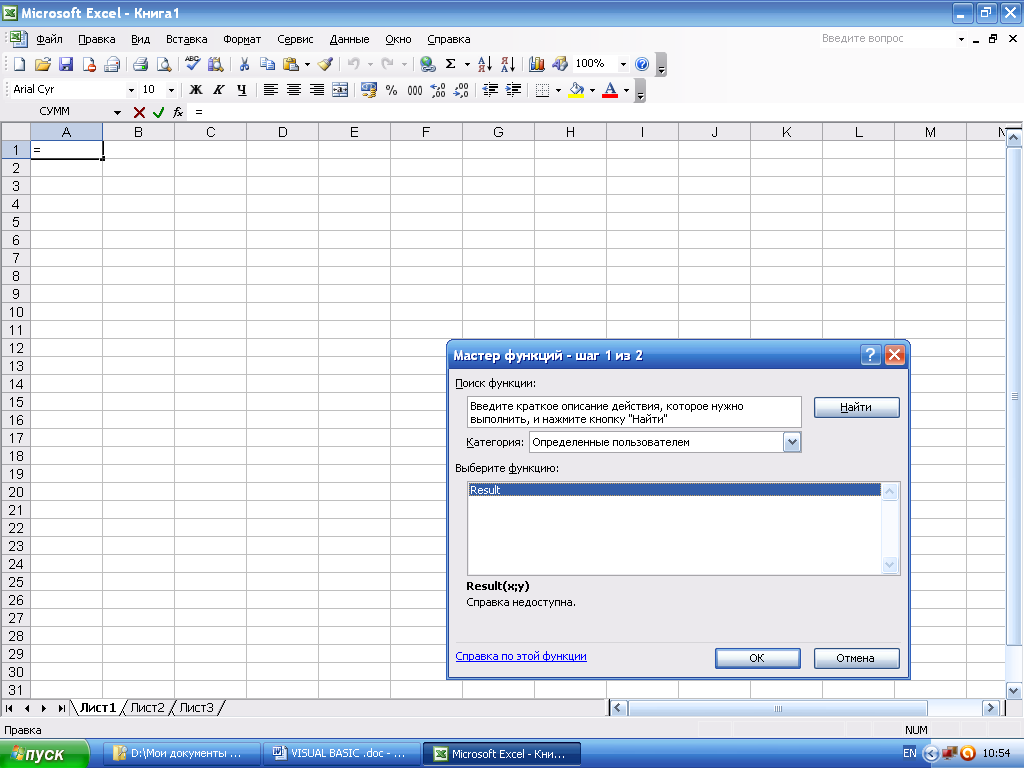Viewport: 1024px width, 768px height.
Task: Open fill color bucket swatch
Action: point(576,90)
